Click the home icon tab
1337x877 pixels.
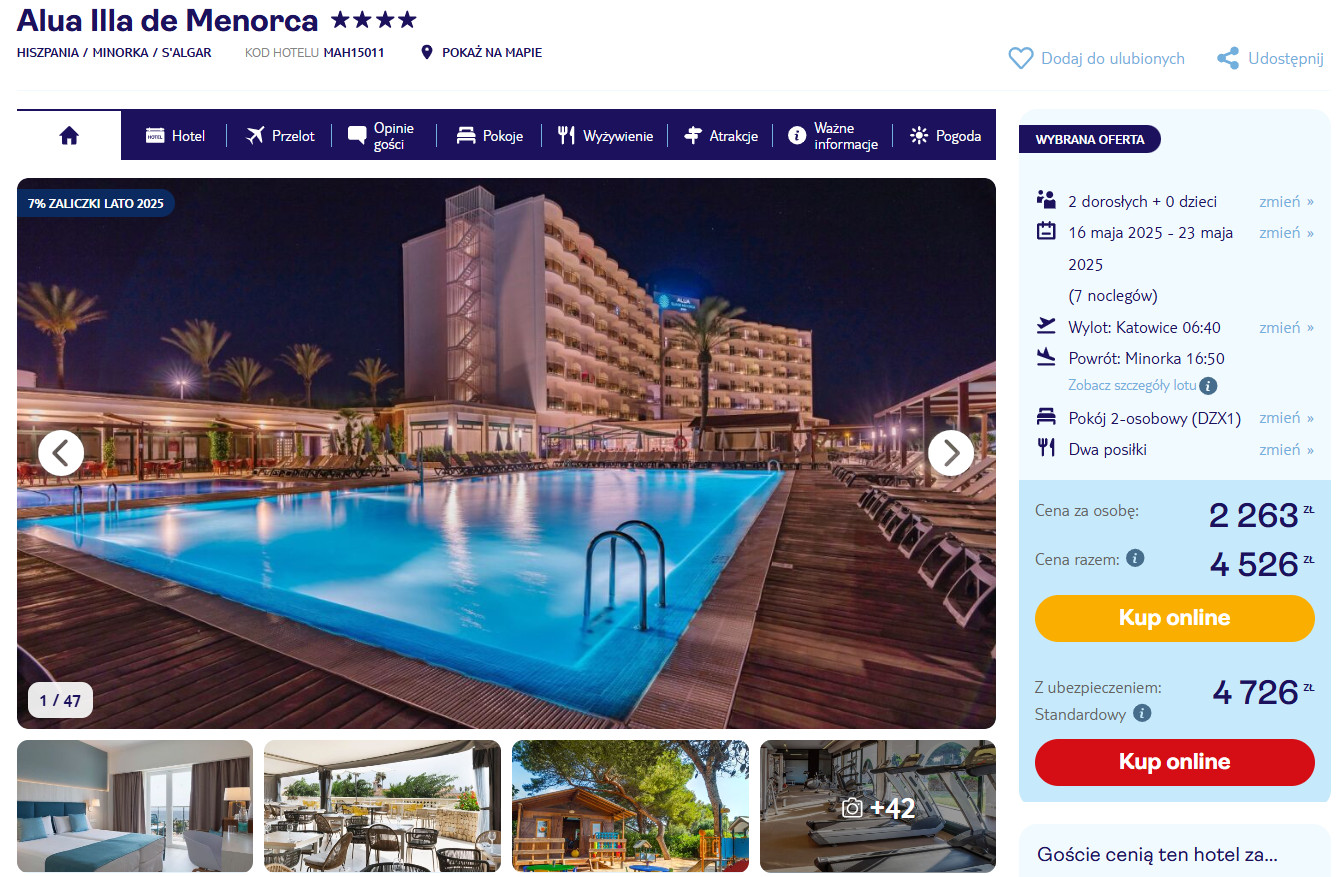69,136
